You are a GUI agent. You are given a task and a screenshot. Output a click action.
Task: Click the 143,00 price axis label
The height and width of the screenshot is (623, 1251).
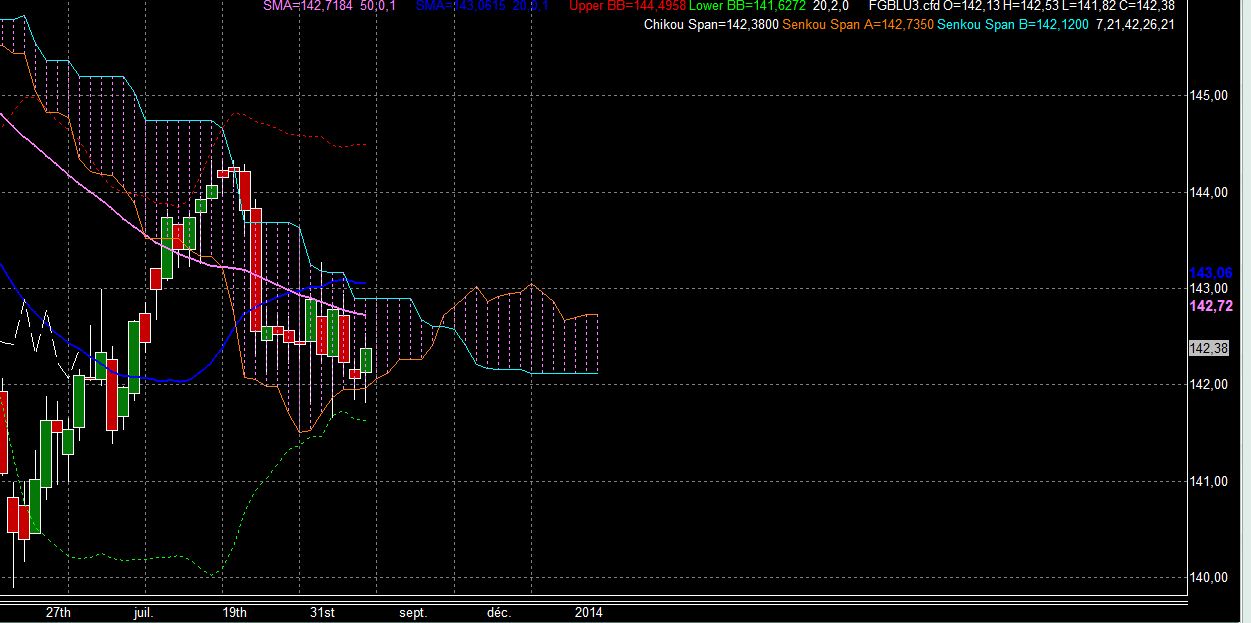point(1209,289)
